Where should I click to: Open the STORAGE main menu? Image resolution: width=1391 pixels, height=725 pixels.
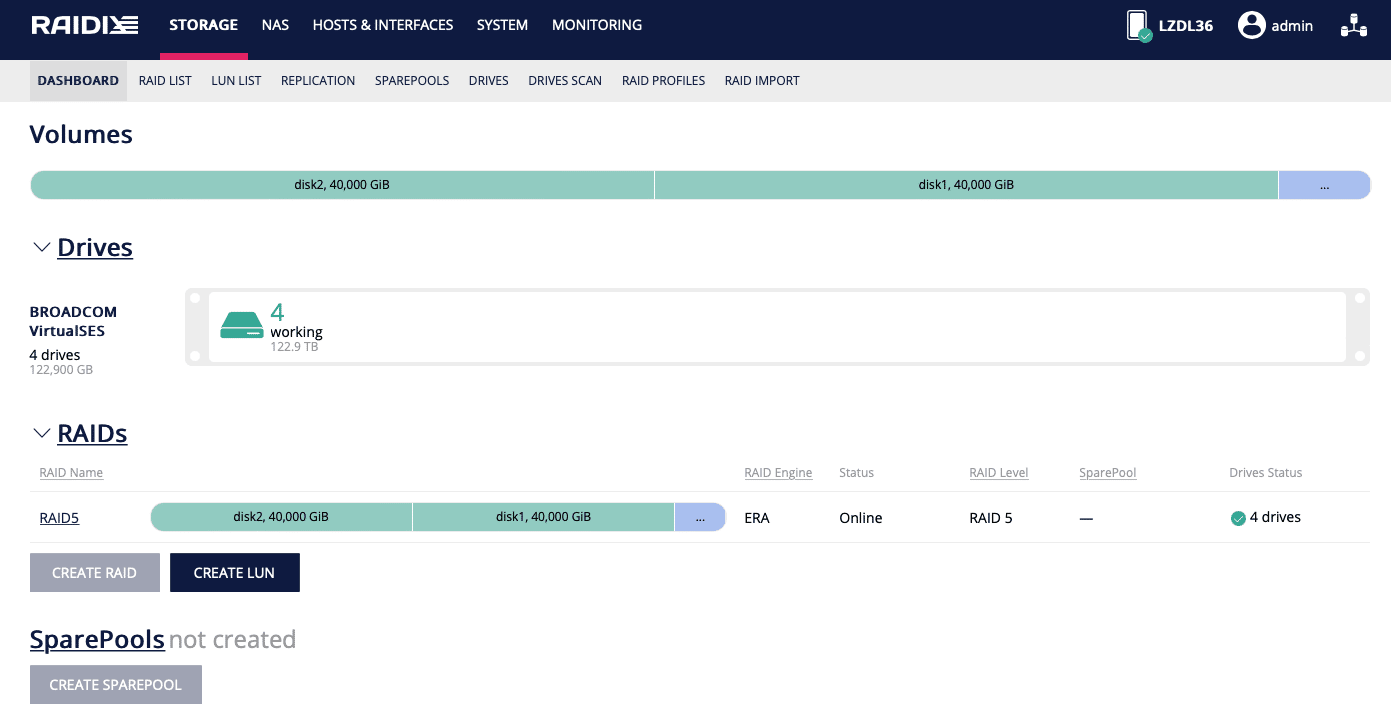(x=203, y=26)
